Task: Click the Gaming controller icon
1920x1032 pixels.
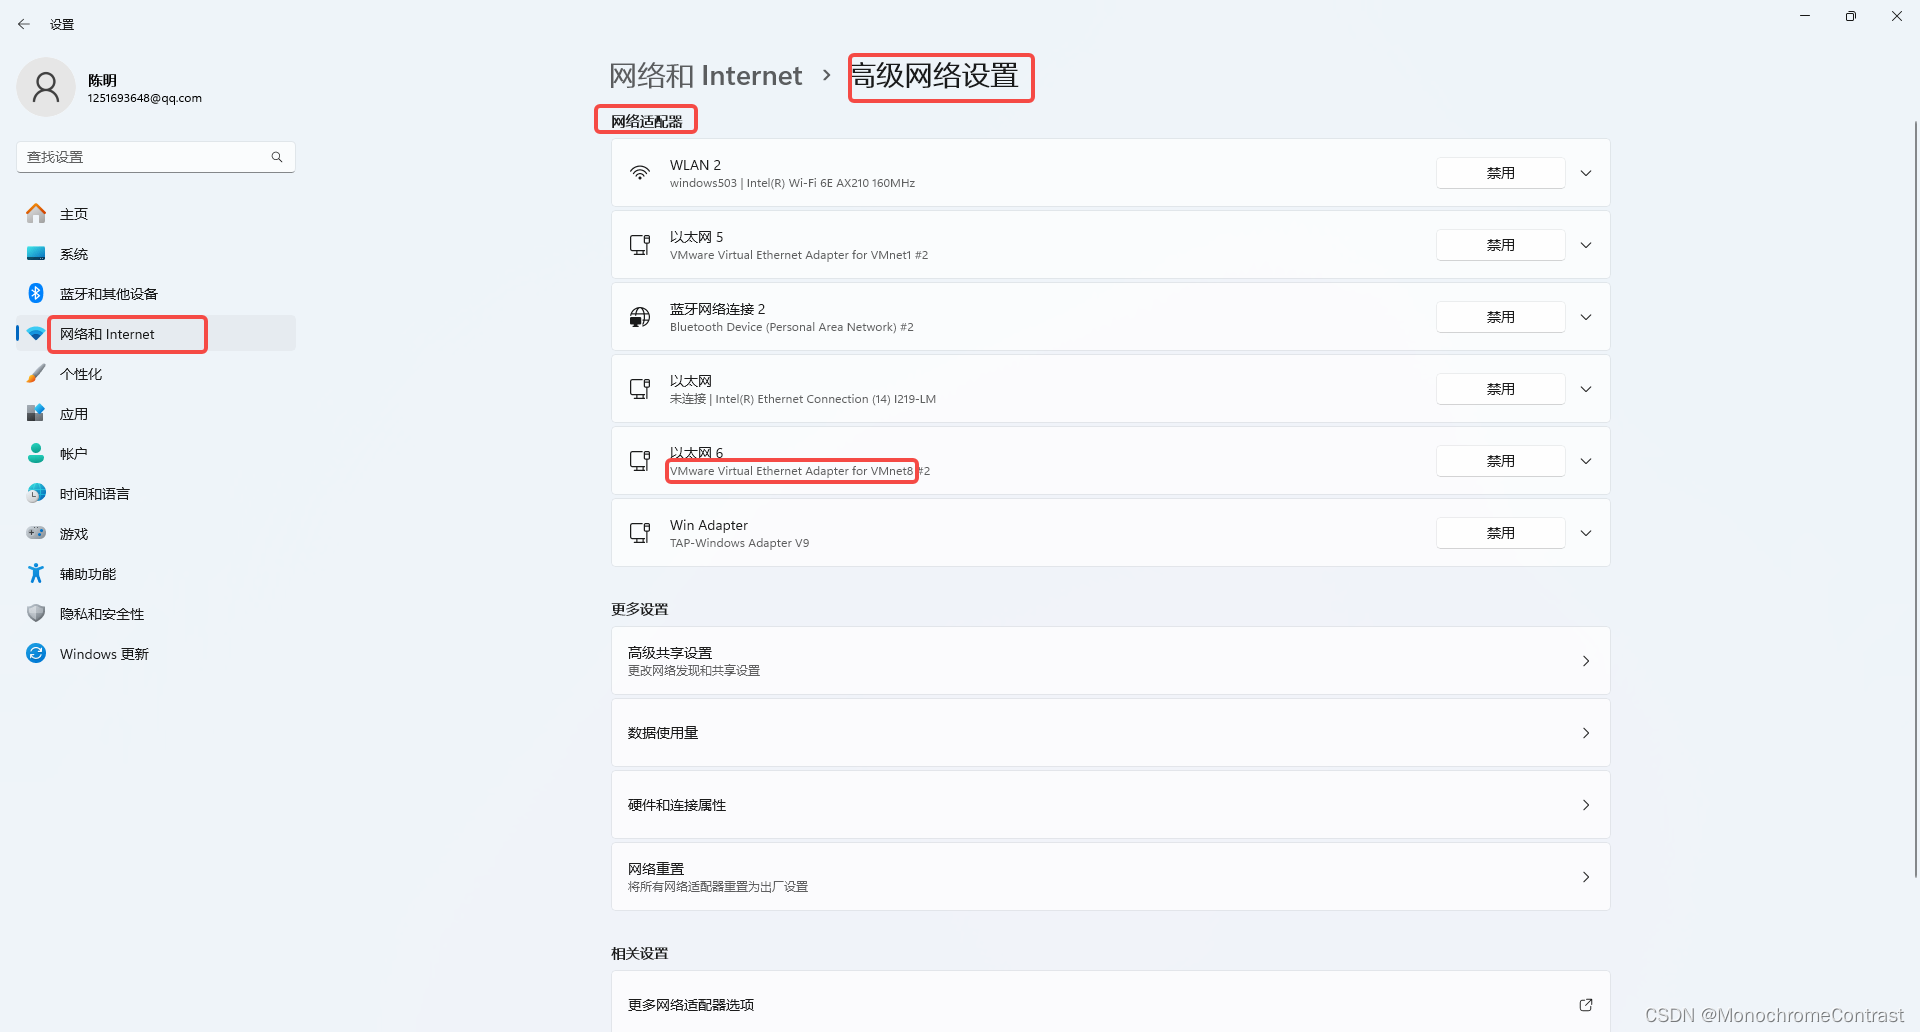Action: point(36,533)
